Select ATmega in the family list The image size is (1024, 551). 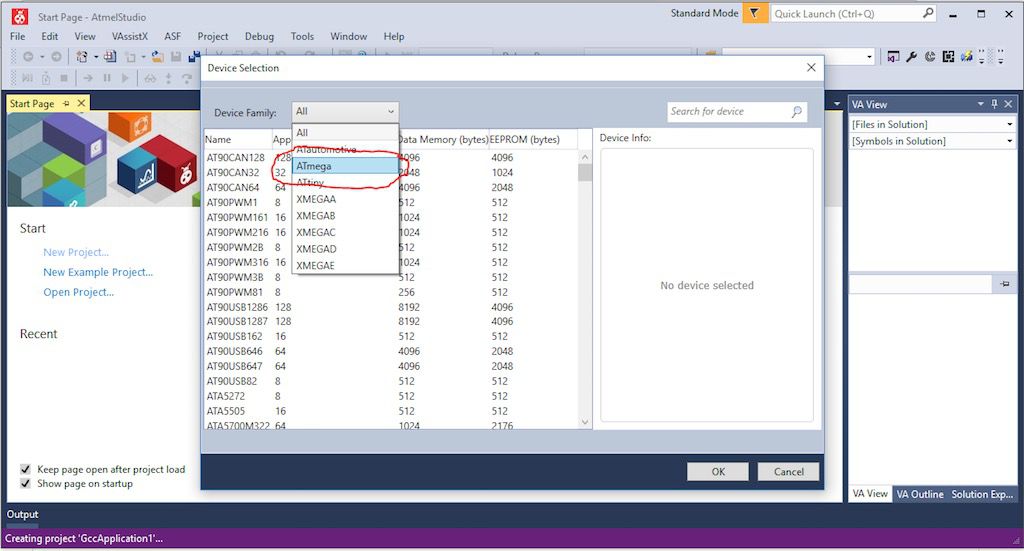click(x=345, y=166)
